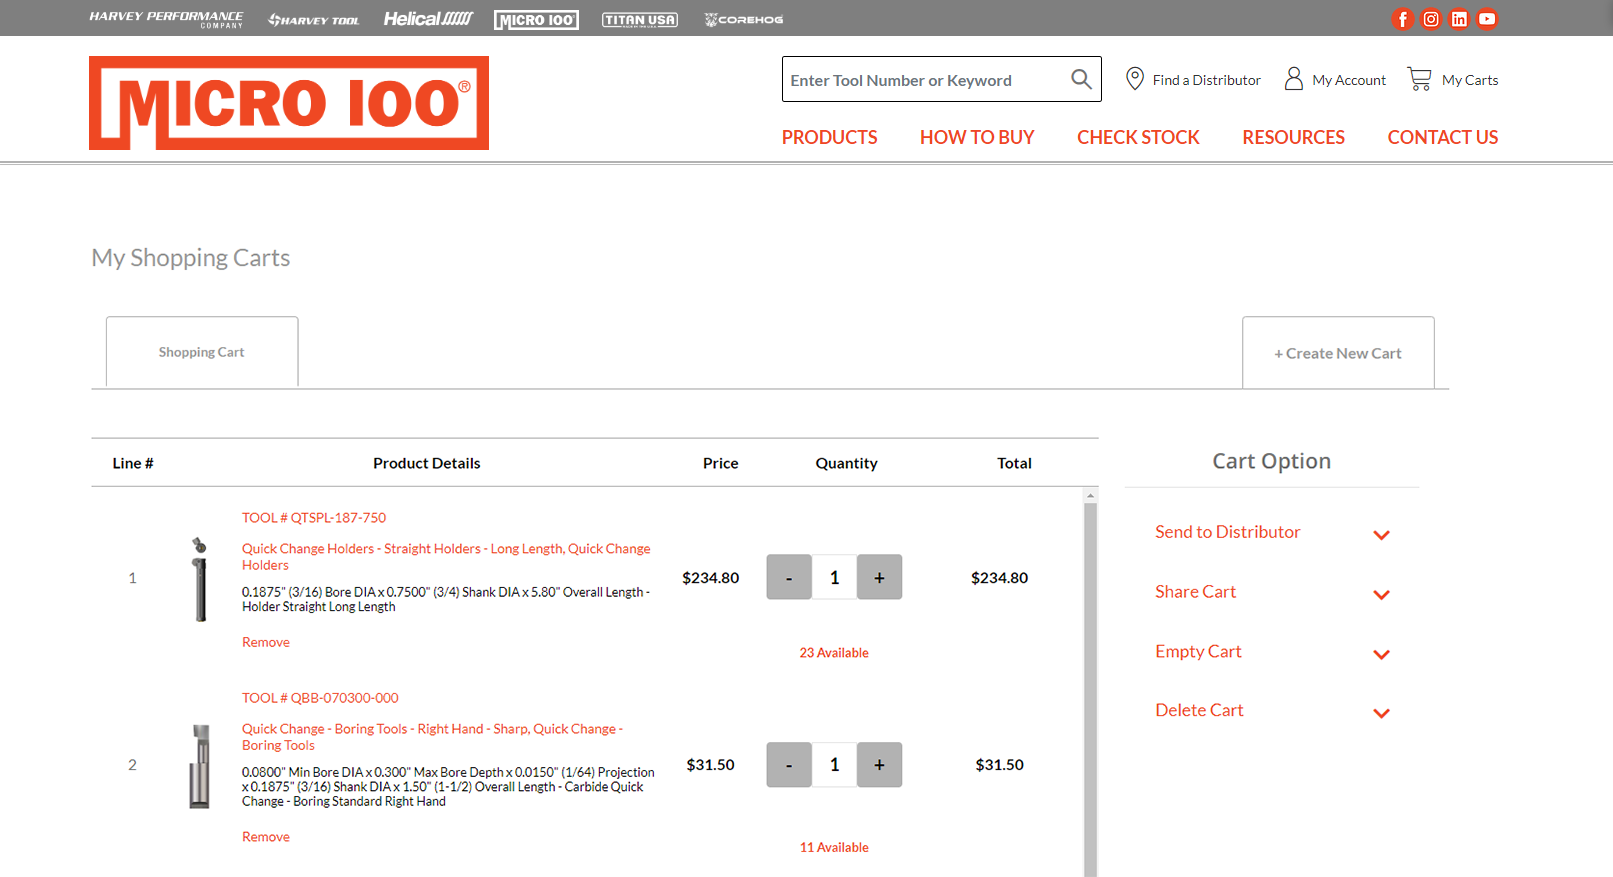Viewport: 1613px width, 877px height.
Task: Click the $234.80 total for line 1
Action: click(x=999, y=578)
